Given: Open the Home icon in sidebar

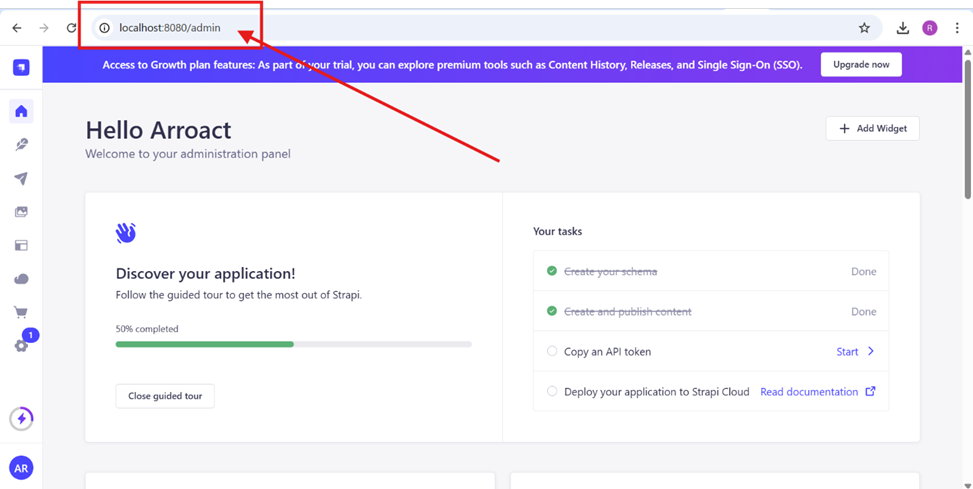Looking at the screenshot, I should point(21,111).
